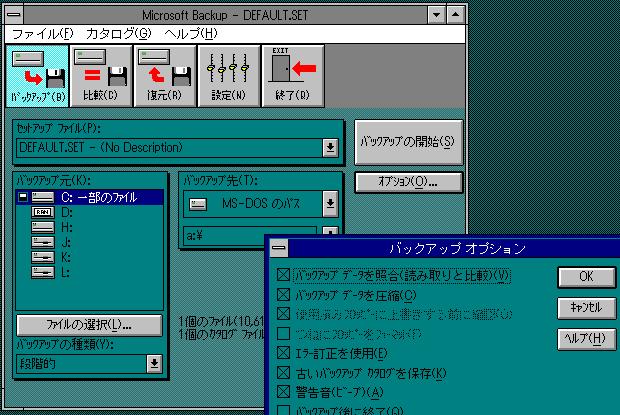620x415 pixels.
Task: Minimize the Microsoft Backup window
Action: (437, 15)
